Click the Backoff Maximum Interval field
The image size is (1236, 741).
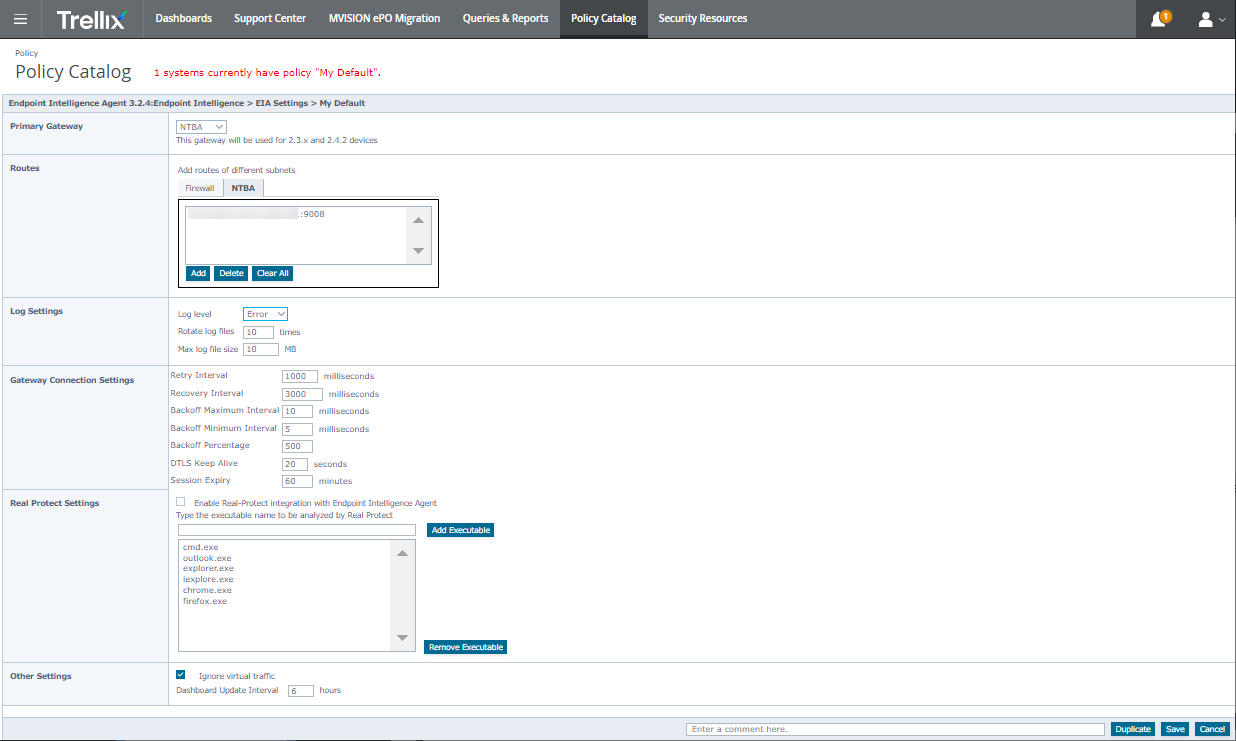tap(297, 411)
